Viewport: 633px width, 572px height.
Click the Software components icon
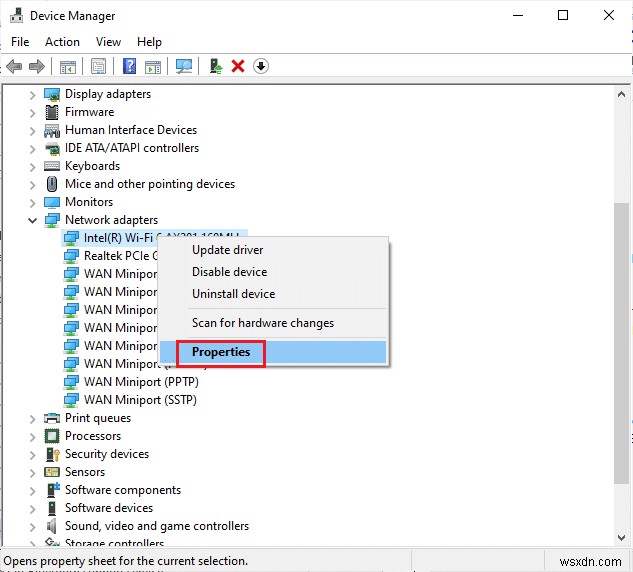(52, 490)
